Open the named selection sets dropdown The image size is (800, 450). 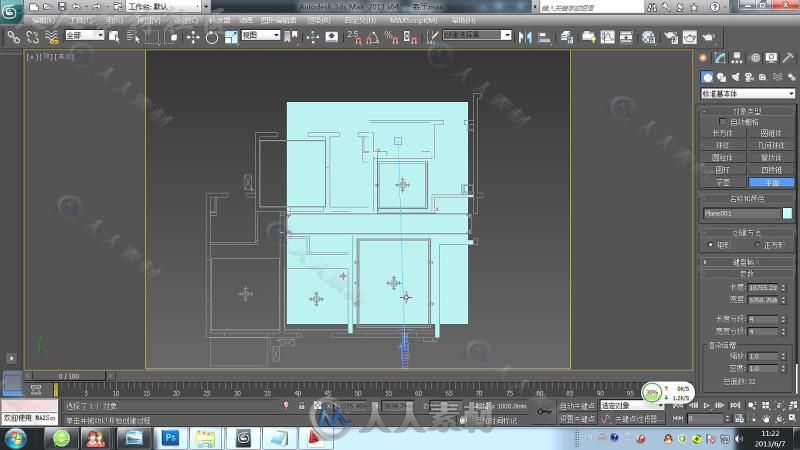[x=477, y=35]
